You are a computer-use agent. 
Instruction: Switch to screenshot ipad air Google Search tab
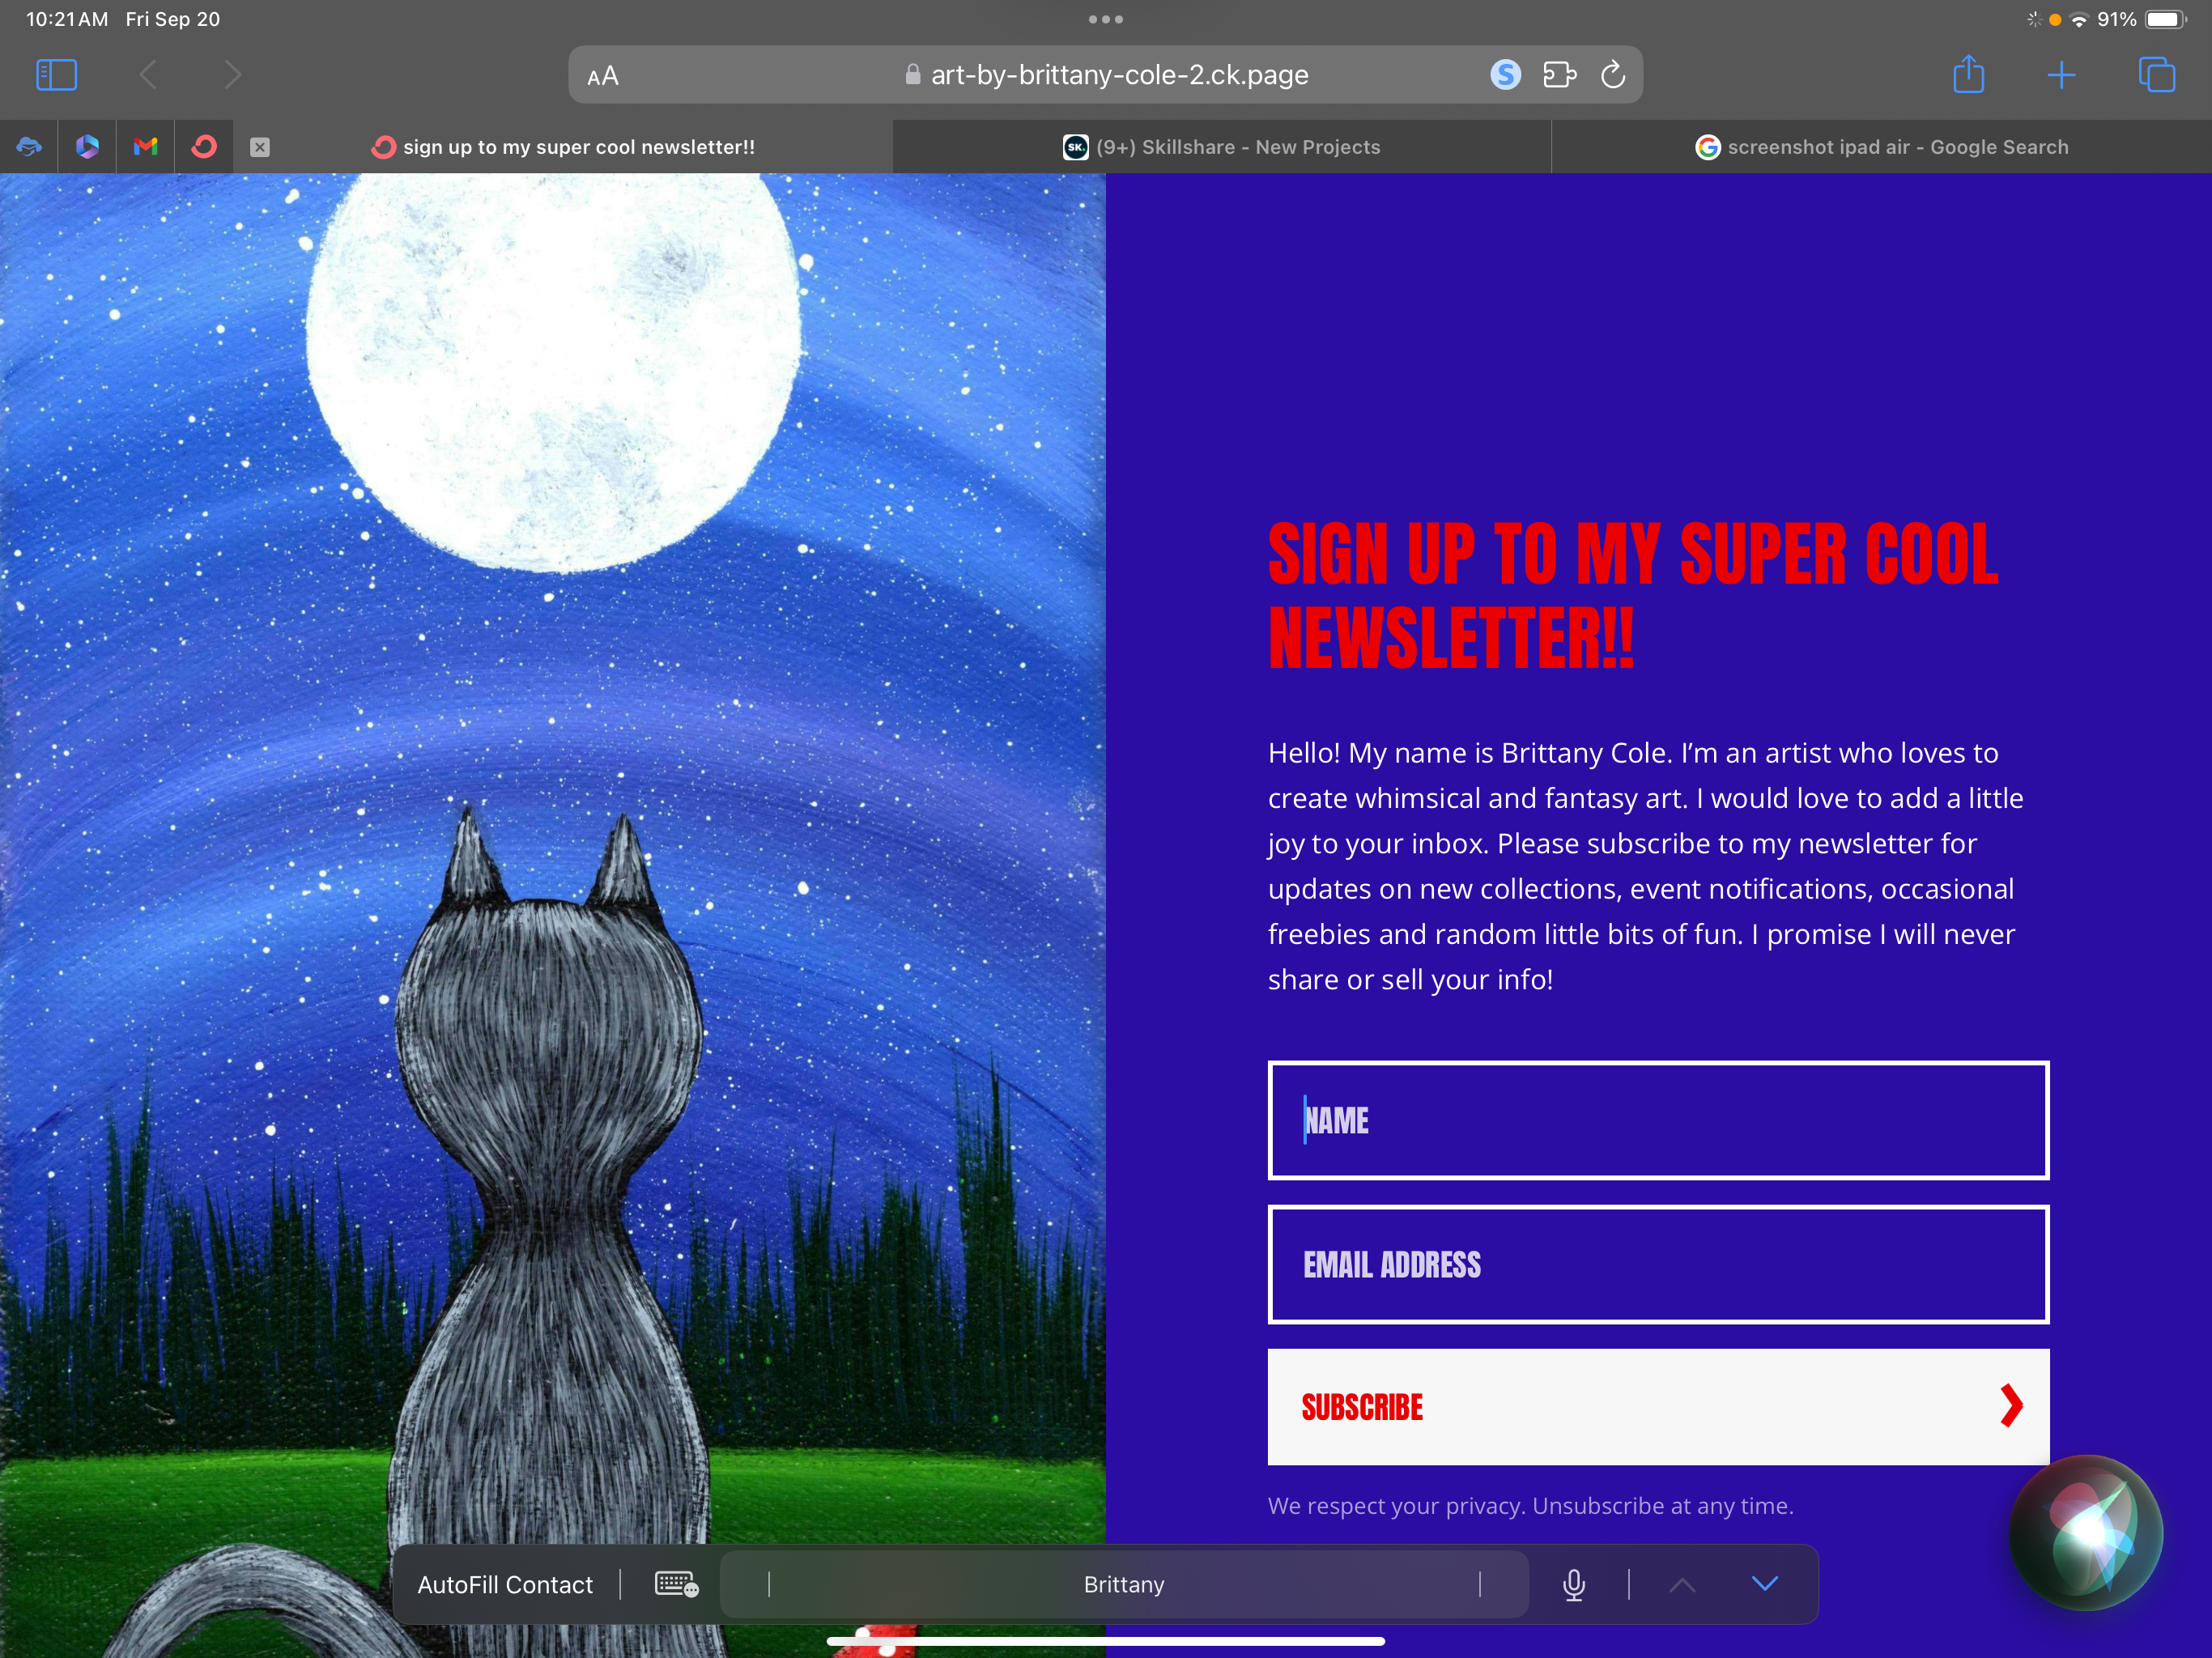coord(1881,147)
